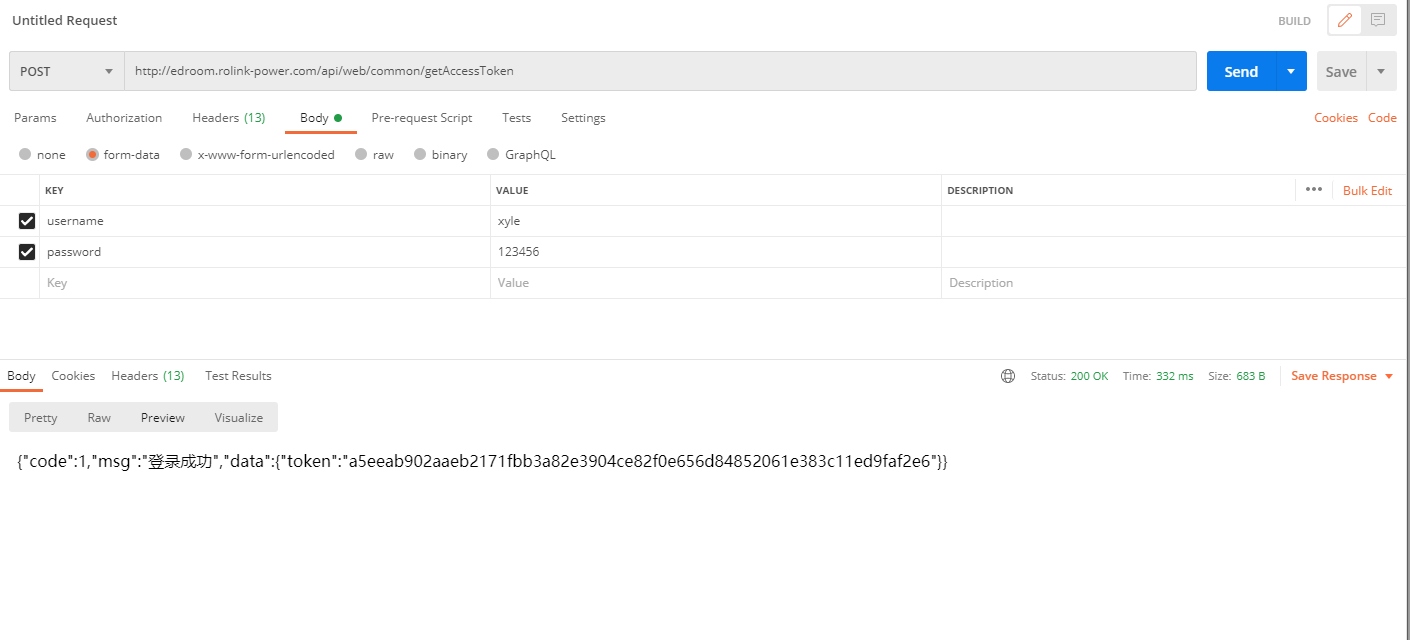Open the comments icon at top right

coord(1378,20)
